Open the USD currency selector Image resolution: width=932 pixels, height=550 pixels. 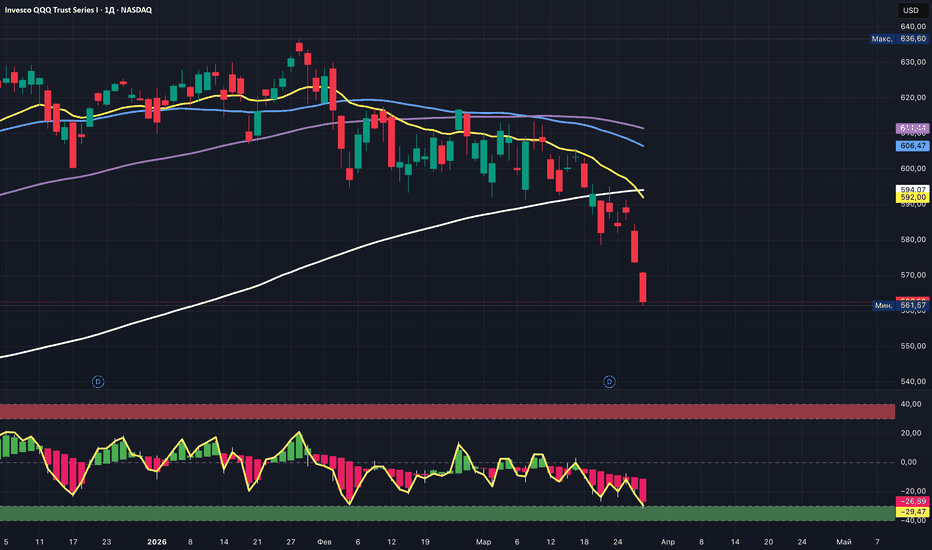[909, 10]
